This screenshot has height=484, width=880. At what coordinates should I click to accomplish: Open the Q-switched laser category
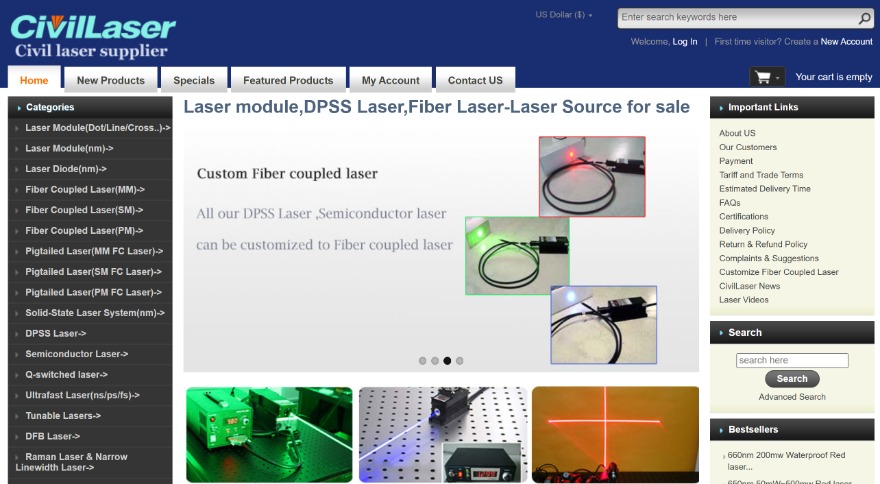point(66,374)
